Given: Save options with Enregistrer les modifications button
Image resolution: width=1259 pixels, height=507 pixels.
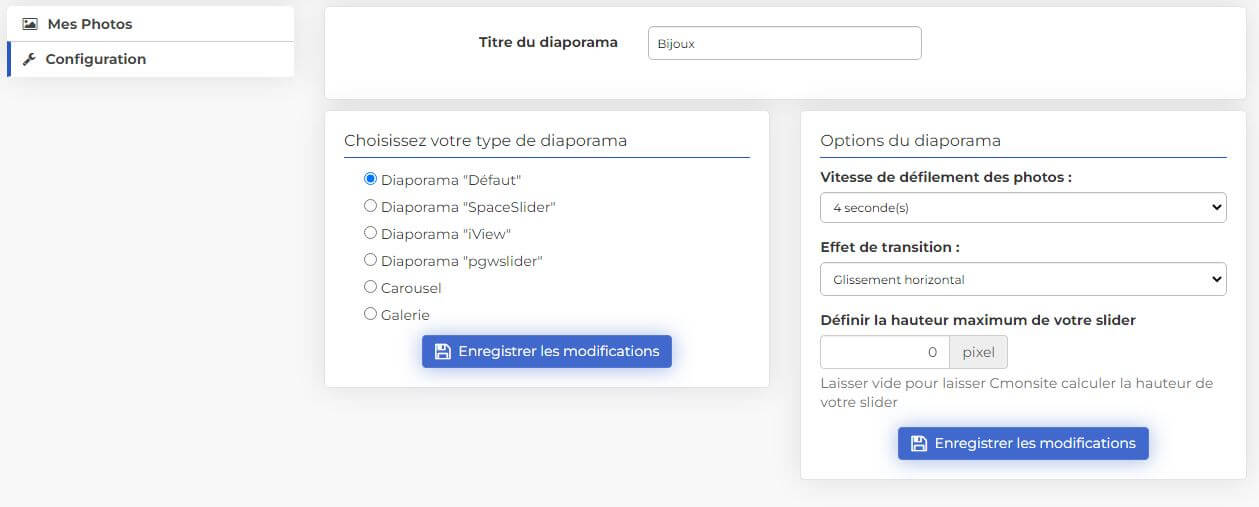Looking at the screenshot, I should [x=1023, y=443].
